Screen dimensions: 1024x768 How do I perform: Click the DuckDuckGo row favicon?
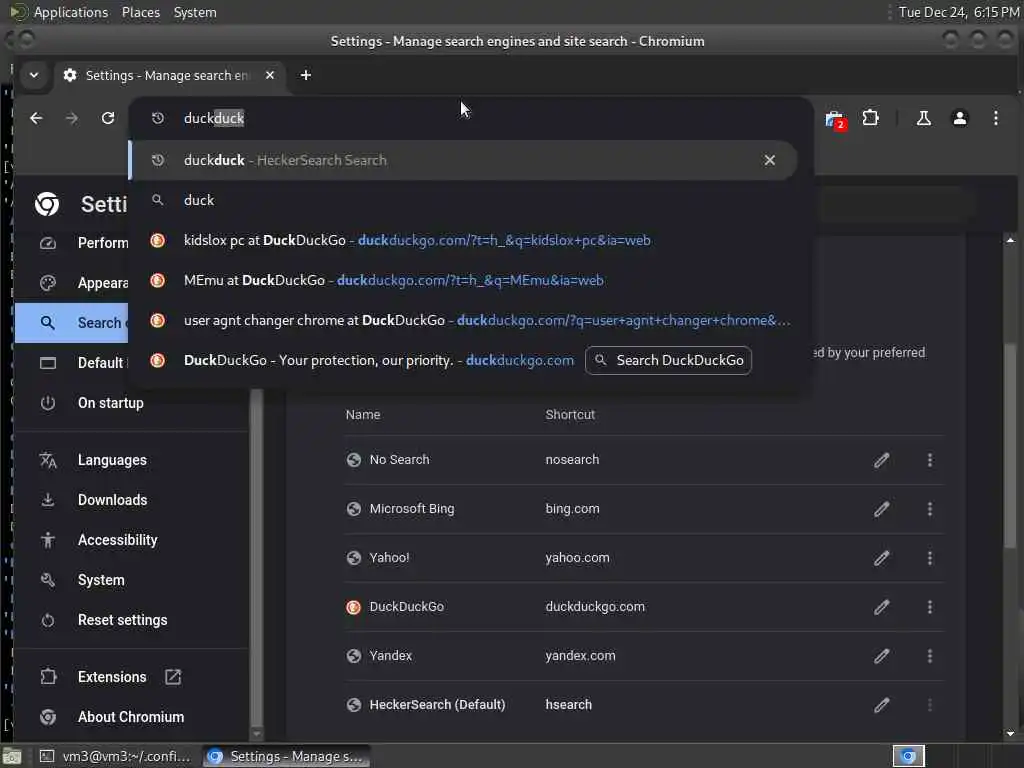point(353,607)
